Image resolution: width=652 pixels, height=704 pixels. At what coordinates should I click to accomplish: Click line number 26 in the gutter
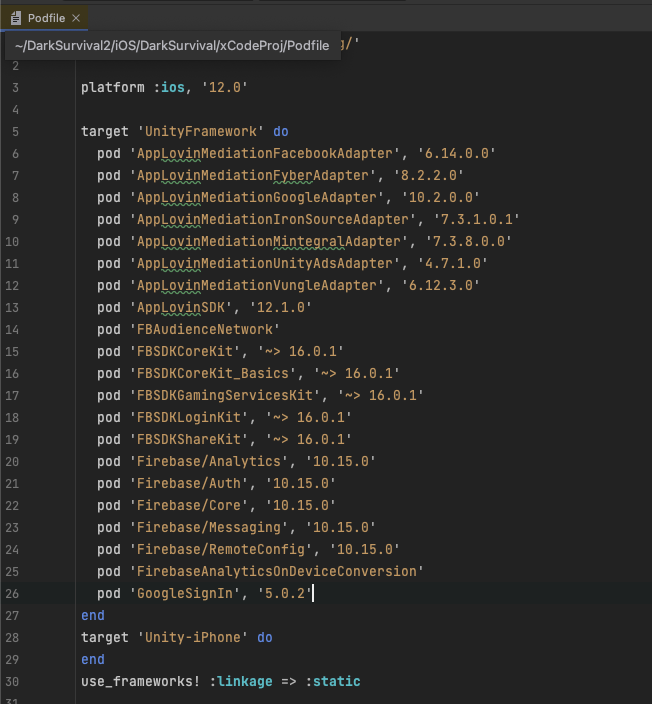tap(15, 593)
